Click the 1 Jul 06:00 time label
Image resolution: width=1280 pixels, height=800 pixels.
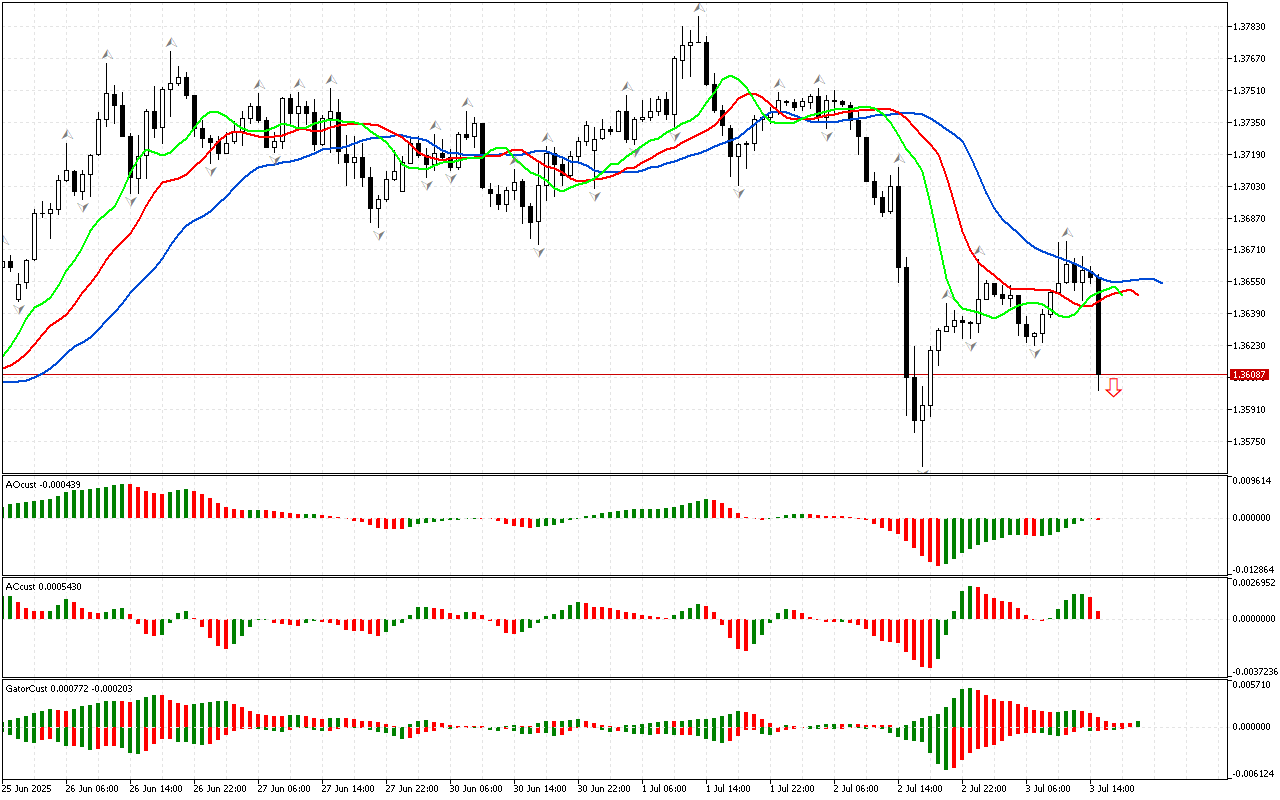pyautogui.click(x=662, y=788)
